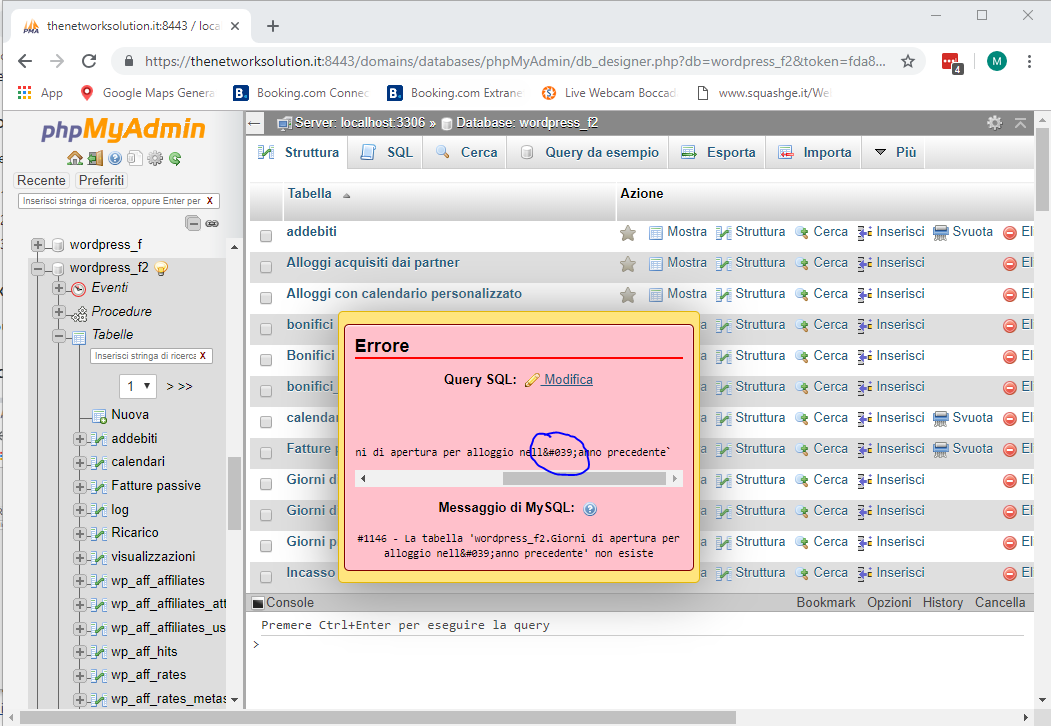This screenshot has width=1051, height=726.
Task: Collapse the Tabelle node
Action: tap(59, 335)
